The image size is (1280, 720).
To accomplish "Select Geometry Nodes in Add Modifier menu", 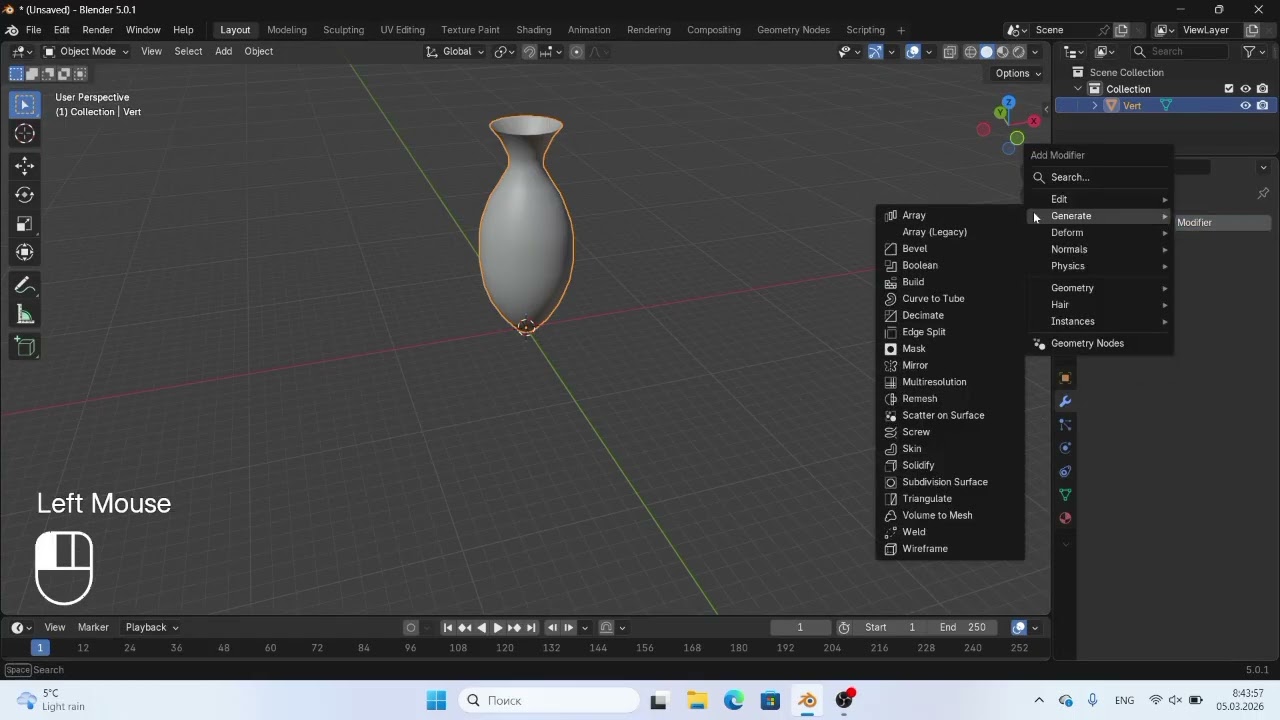I will [1100, 343].
